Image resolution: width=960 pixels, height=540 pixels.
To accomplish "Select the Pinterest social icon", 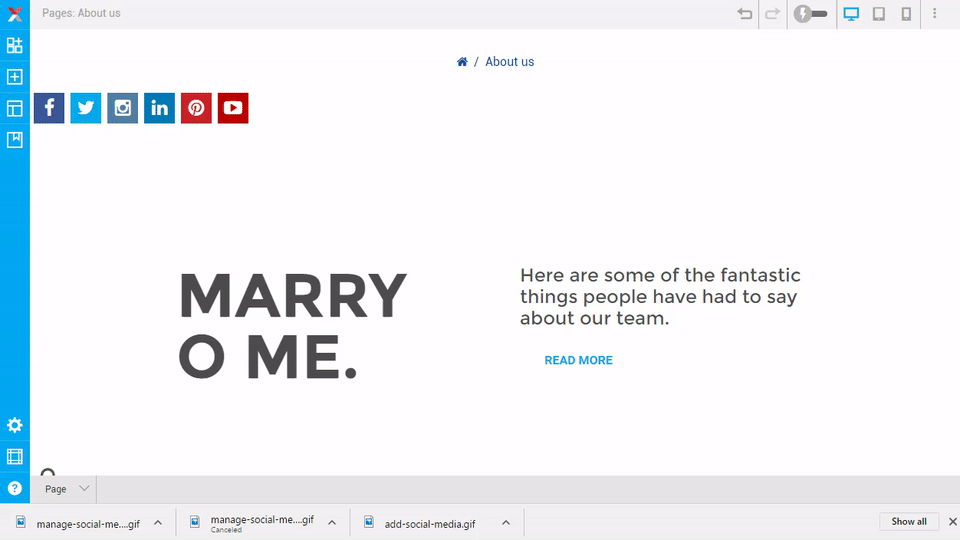I will [x=196, y=108].
